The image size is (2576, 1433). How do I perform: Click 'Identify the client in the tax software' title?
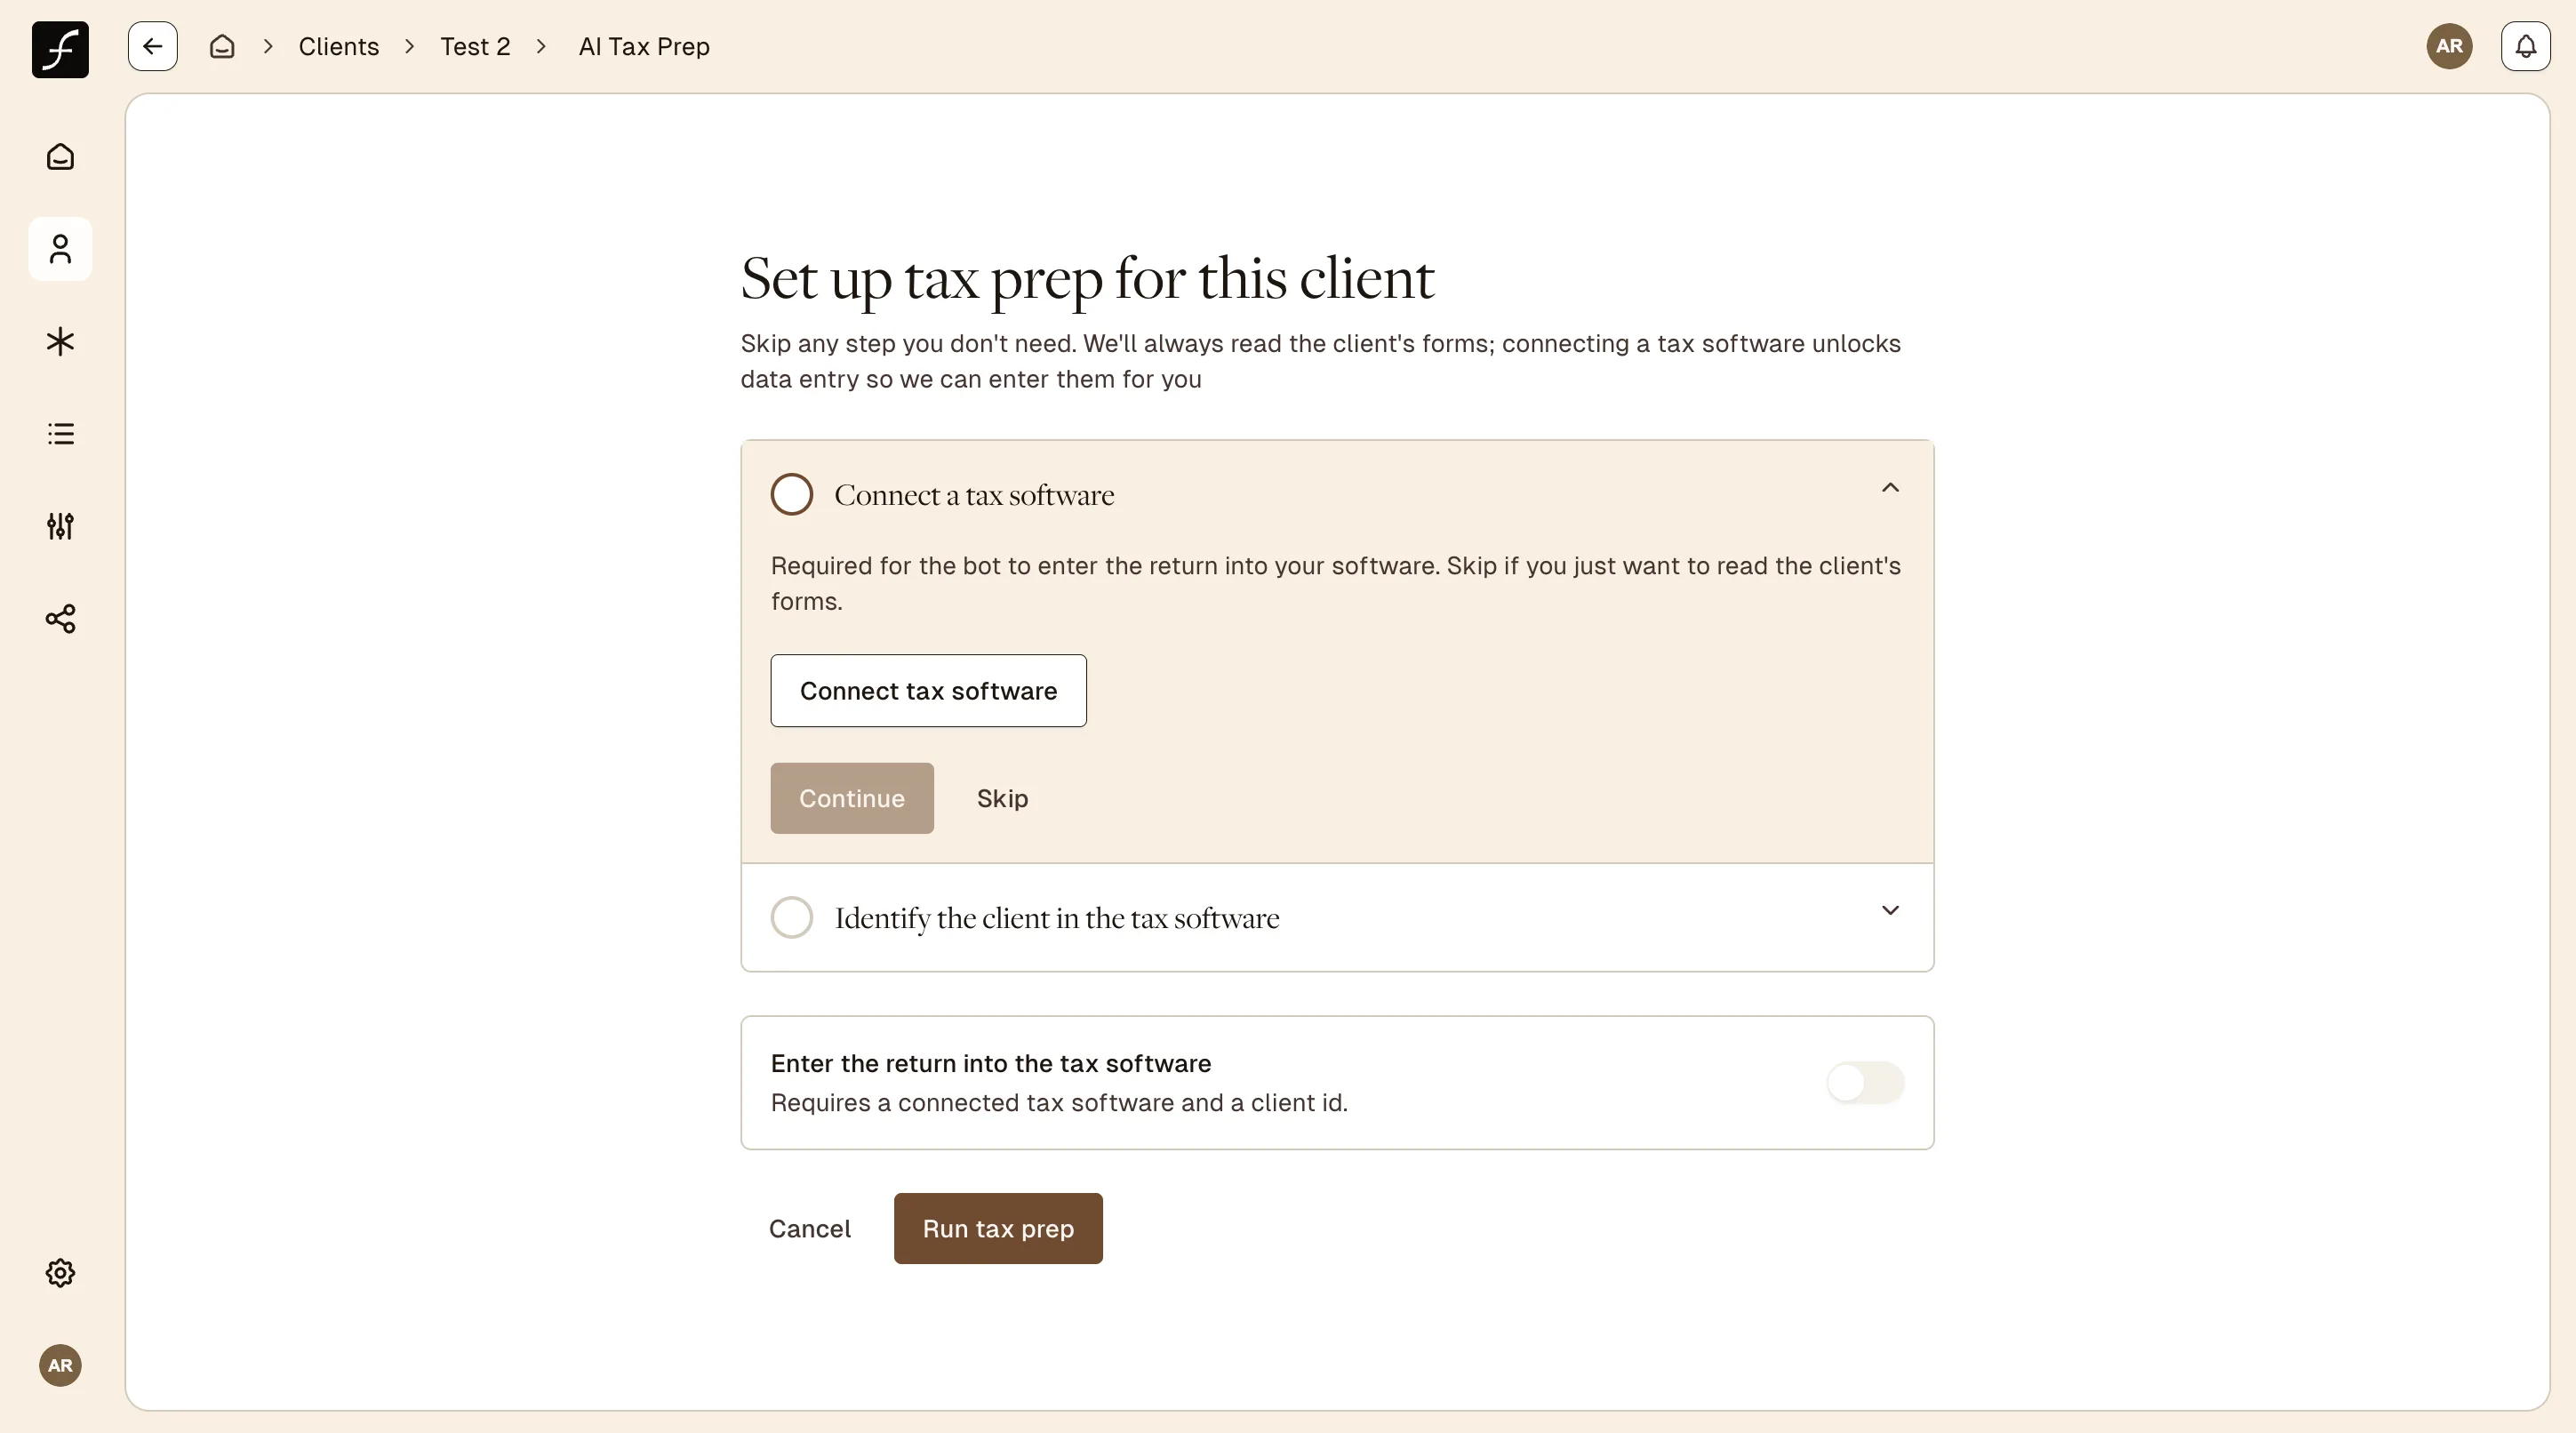coord(1057,918)
